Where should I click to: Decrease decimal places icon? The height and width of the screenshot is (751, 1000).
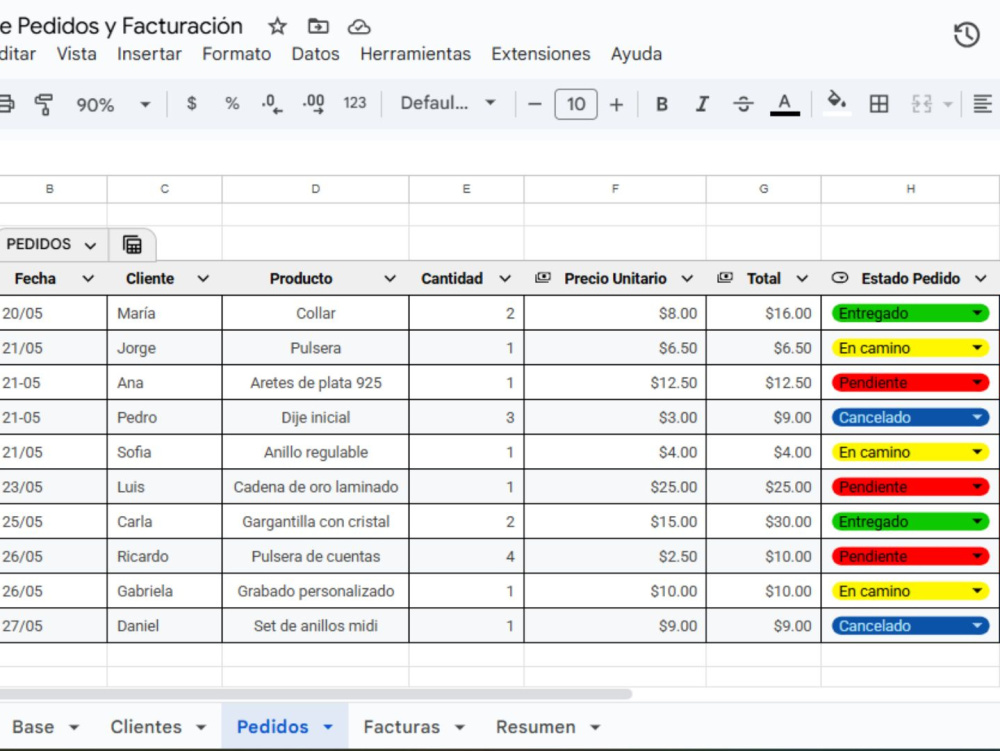272,104
